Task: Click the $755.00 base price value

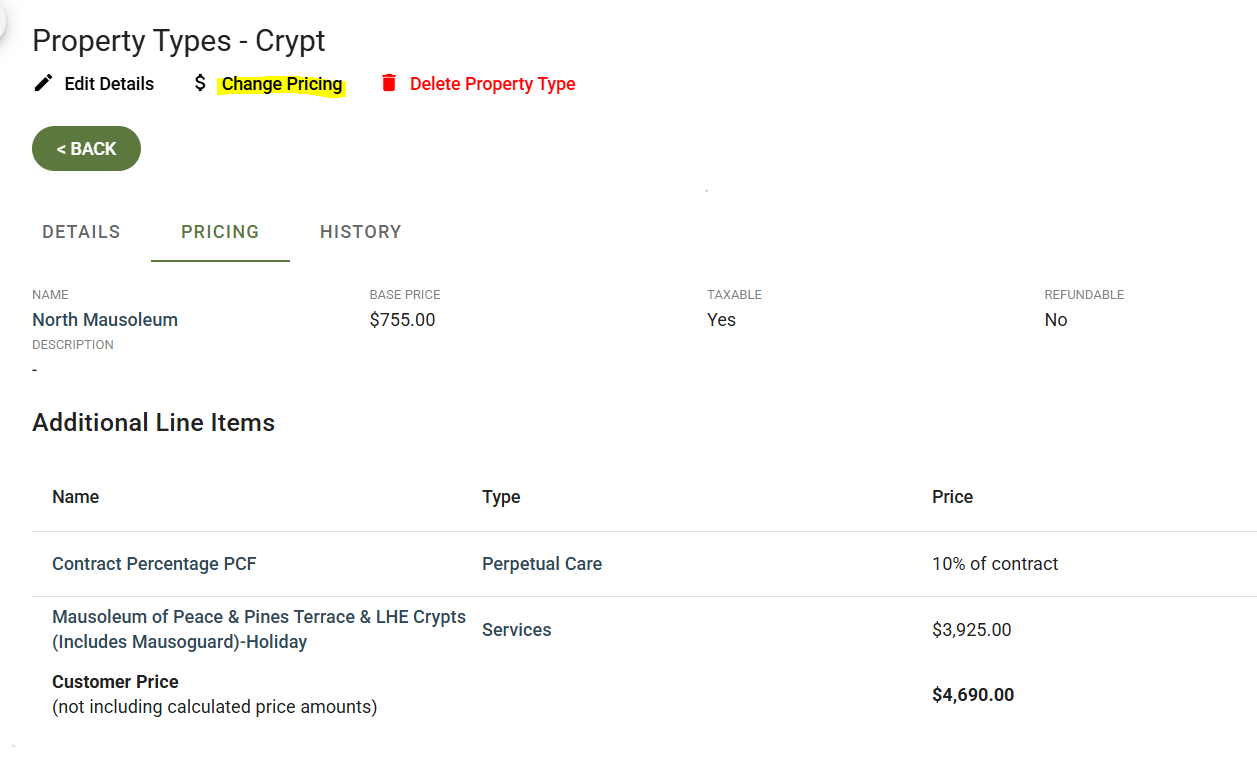Action: (x=402, y=320)
